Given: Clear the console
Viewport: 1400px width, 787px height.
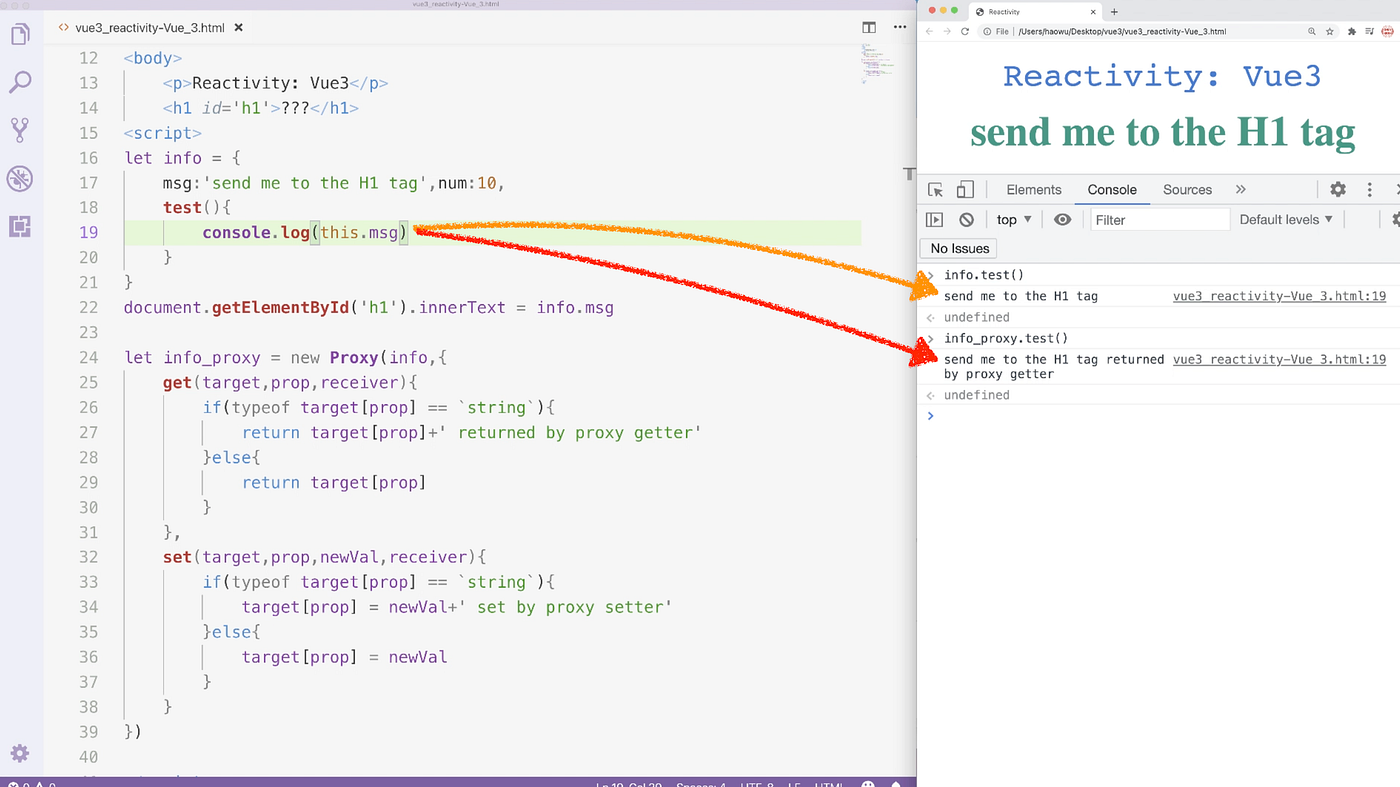Looking at the screenshot, I should [966, 220].
